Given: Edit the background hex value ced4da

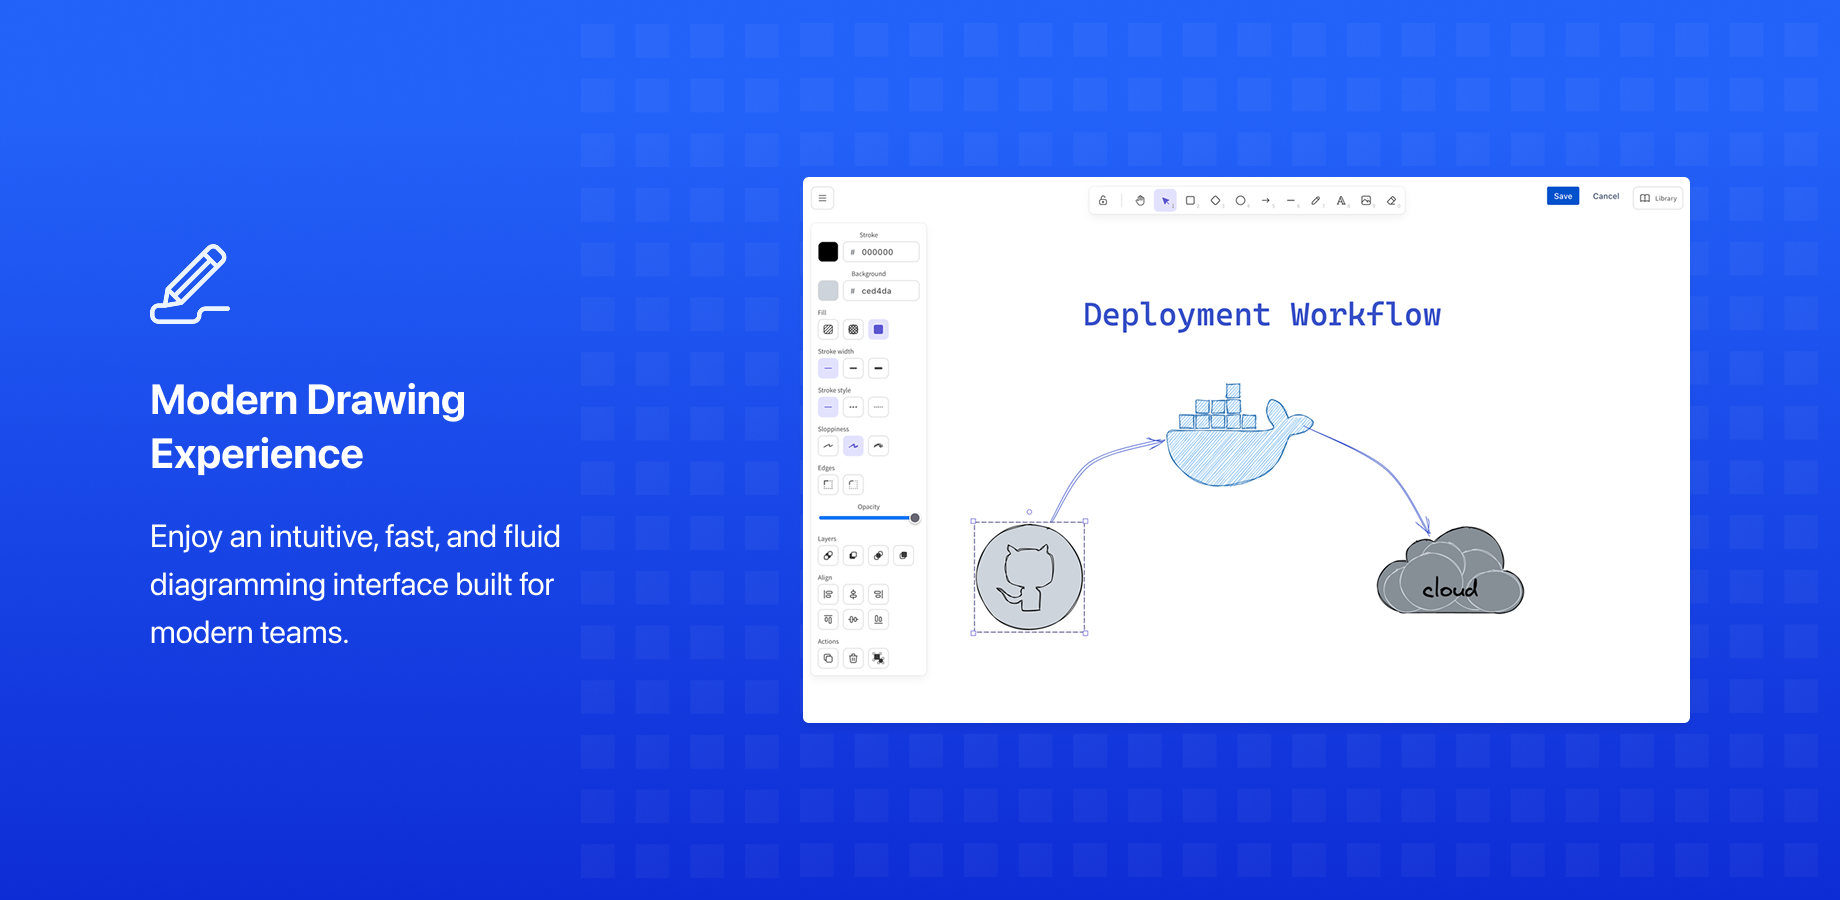Looking at the screenshot, I should point(881,290).
